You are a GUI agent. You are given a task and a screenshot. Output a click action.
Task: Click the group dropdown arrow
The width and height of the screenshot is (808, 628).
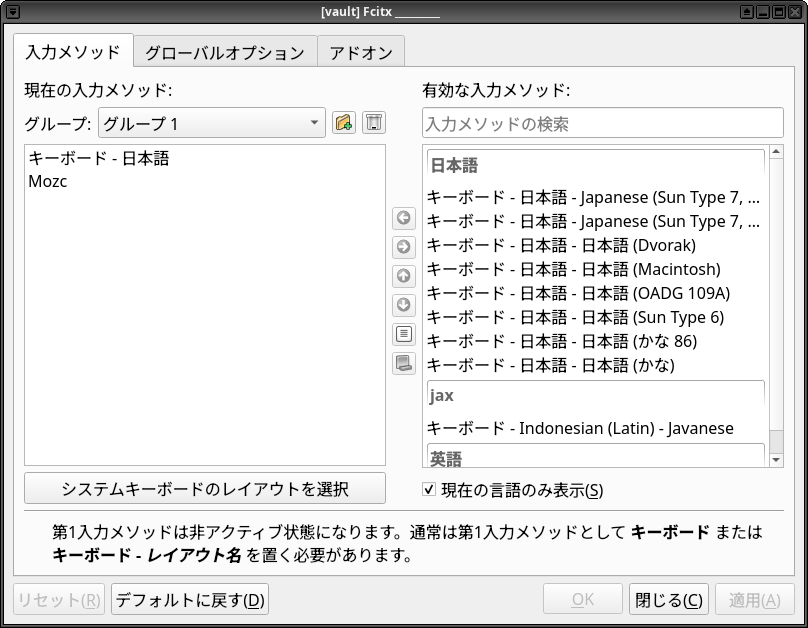pyautogui.click(x=313, y=122)
